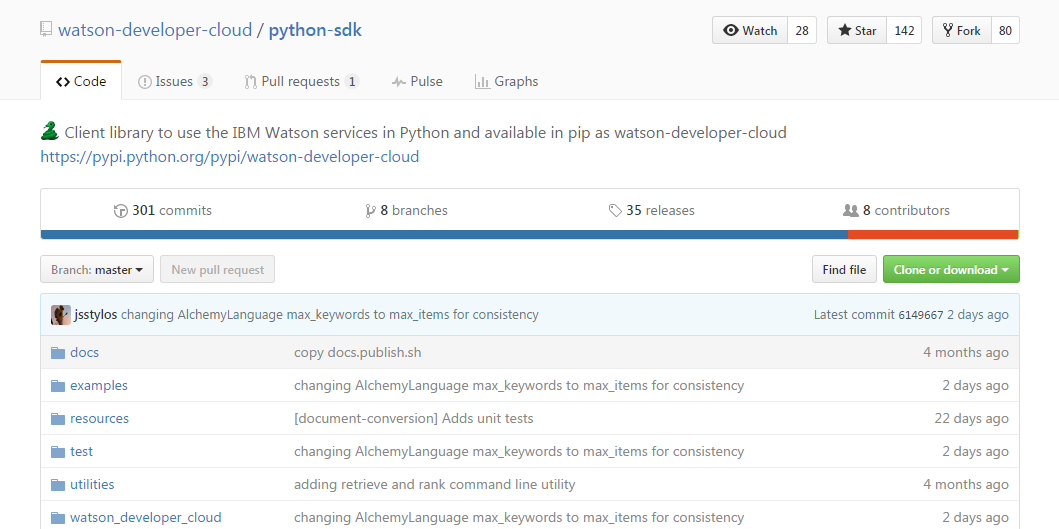
Task: View the 301 commits
Action: point(163,211)
